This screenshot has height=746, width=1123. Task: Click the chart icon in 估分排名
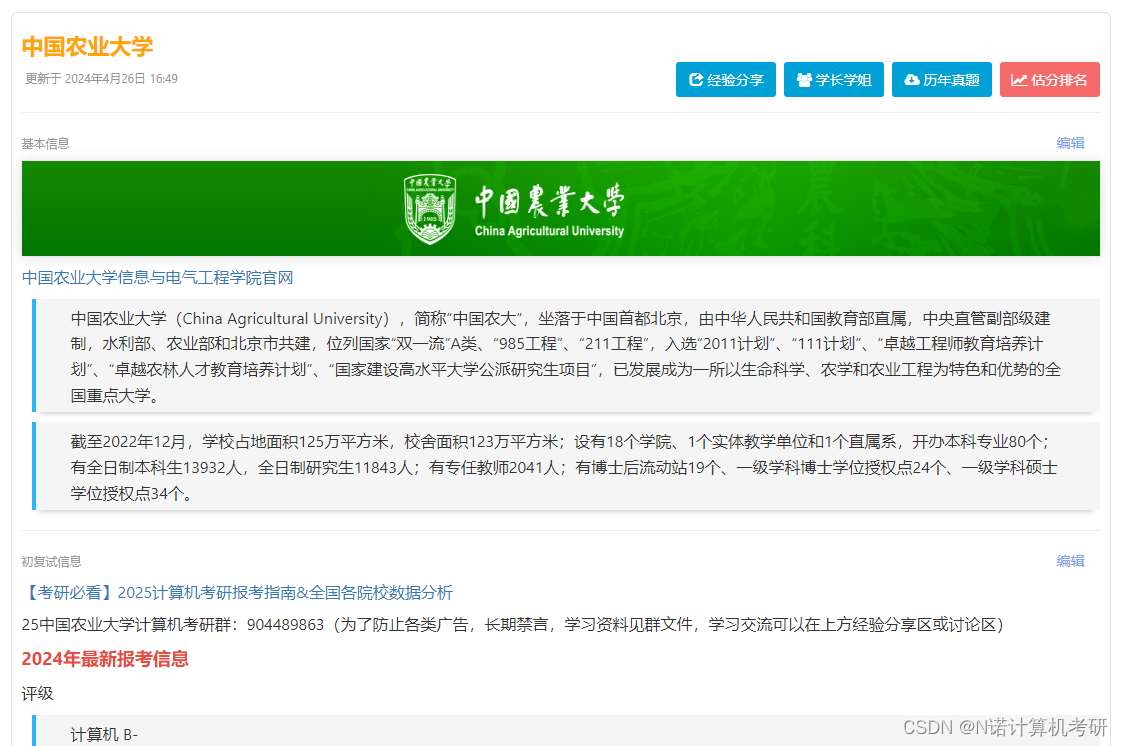point(1019,79)
